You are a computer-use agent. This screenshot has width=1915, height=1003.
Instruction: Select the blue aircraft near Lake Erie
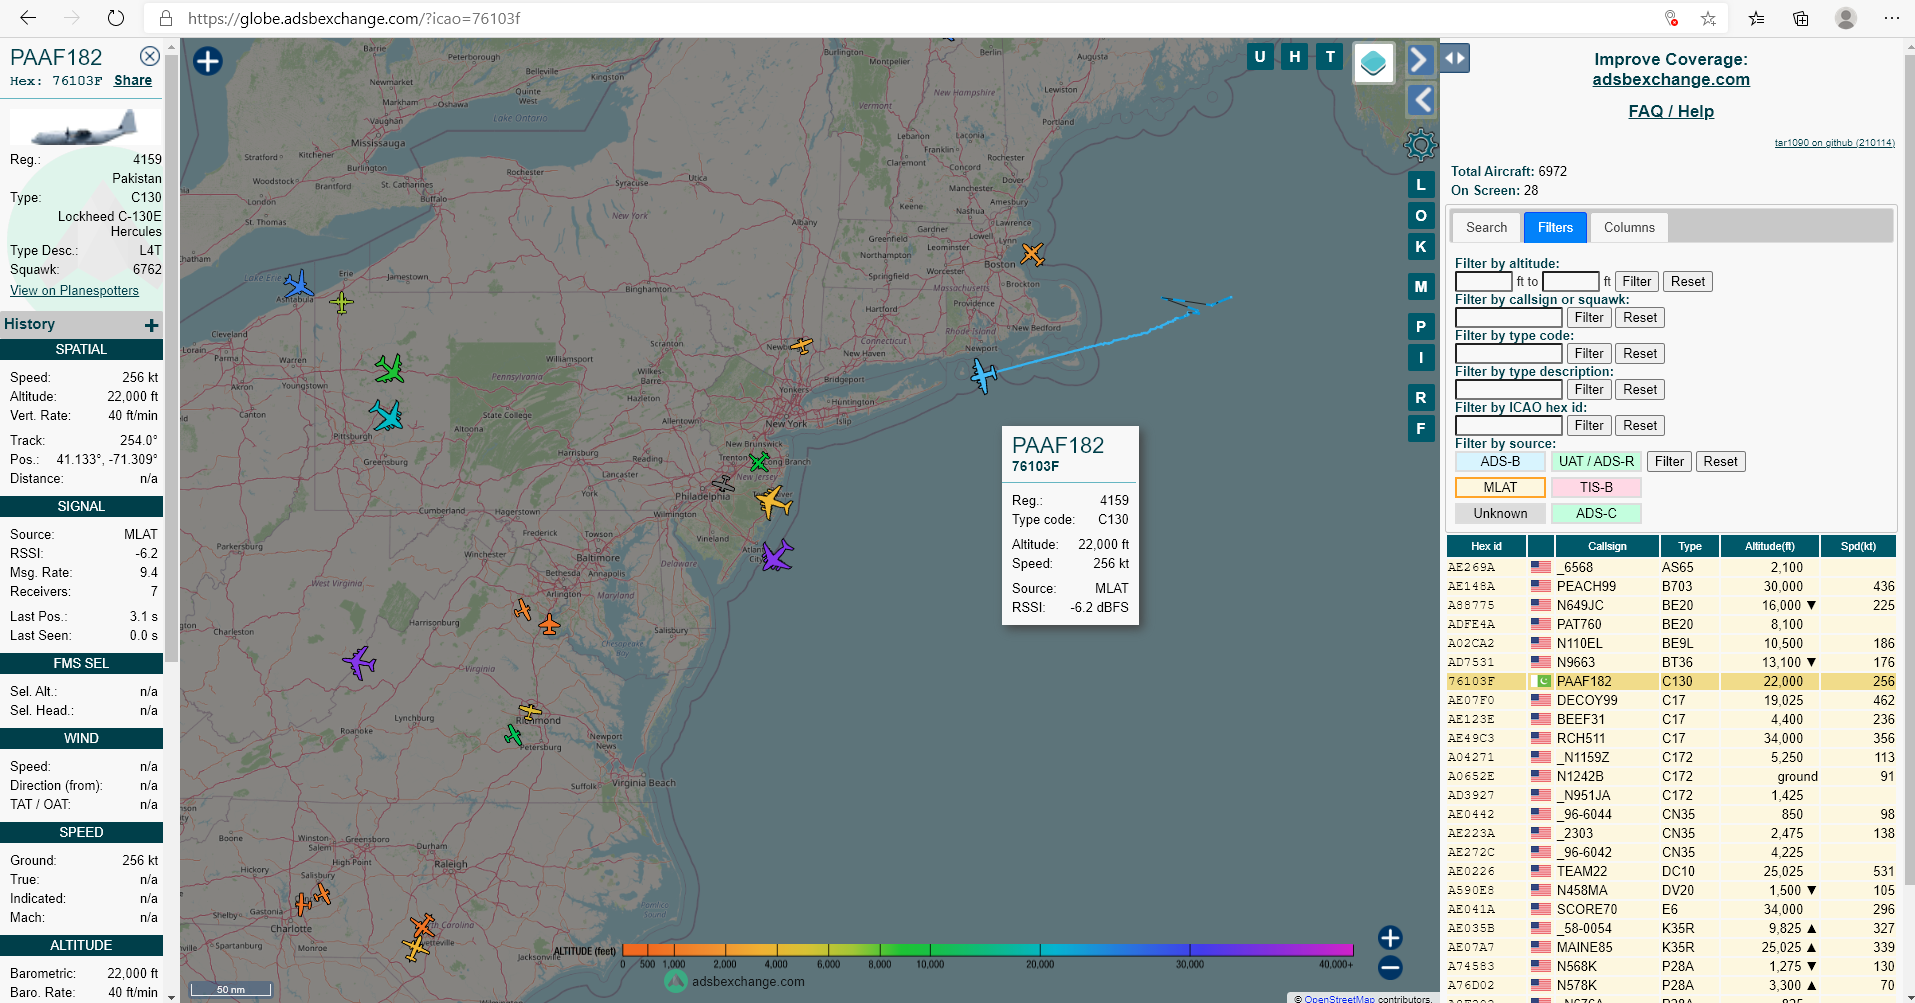pyautogui.click(x=298, y=285)
